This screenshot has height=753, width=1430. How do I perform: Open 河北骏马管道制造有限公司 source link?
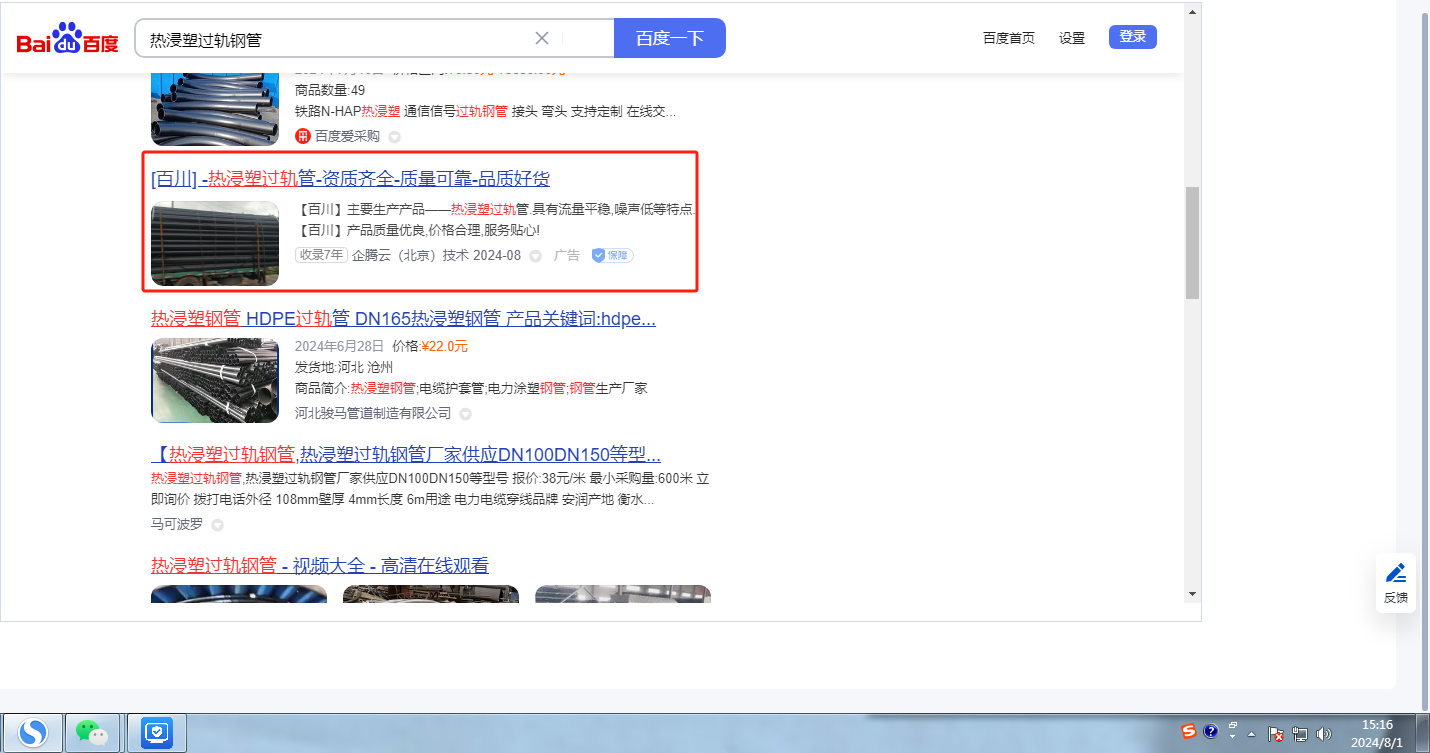(373, 413)
